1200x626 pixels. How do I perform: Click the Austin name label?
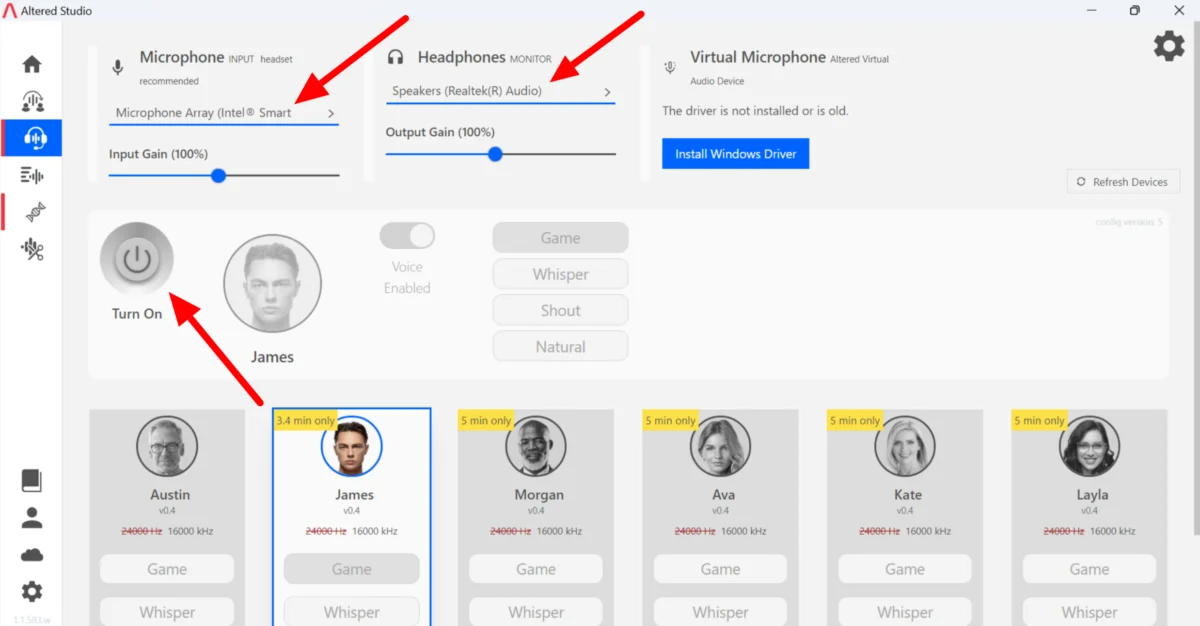click(170, 495)
